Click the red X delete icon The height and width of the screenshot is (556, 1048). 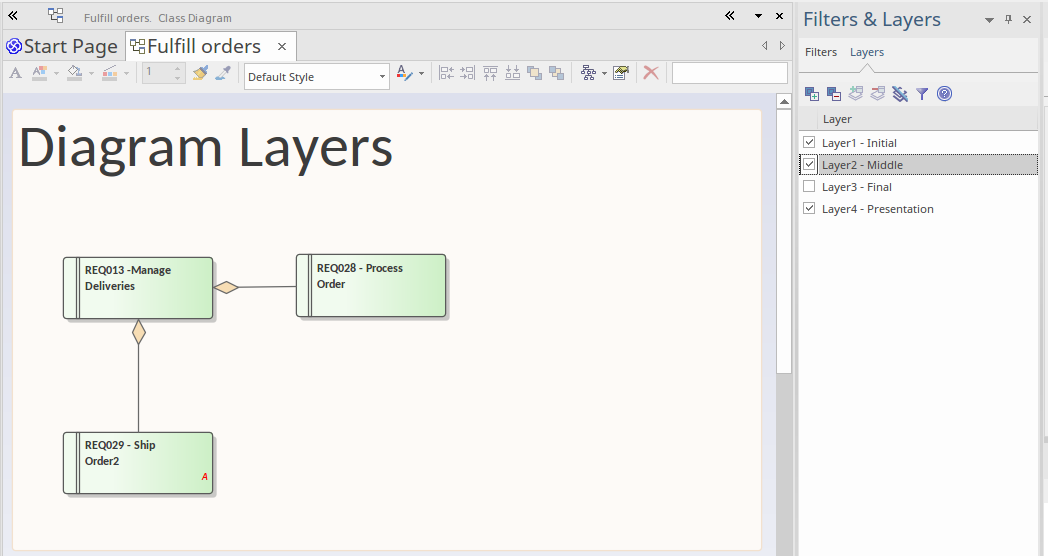coord(651,73)
